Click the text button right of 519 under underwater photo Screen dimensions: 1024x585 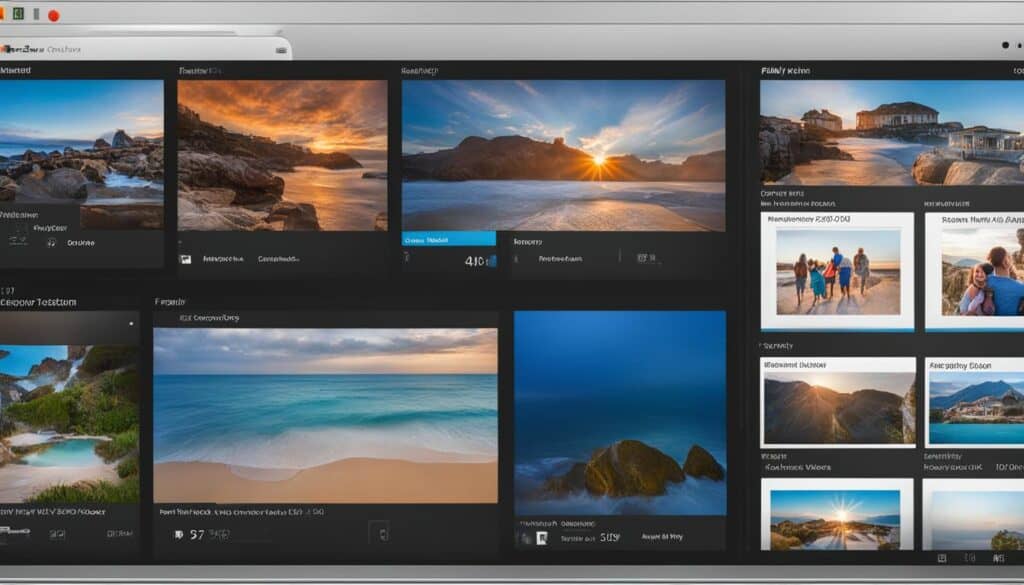pyautogui.click(x=664, y=538)
